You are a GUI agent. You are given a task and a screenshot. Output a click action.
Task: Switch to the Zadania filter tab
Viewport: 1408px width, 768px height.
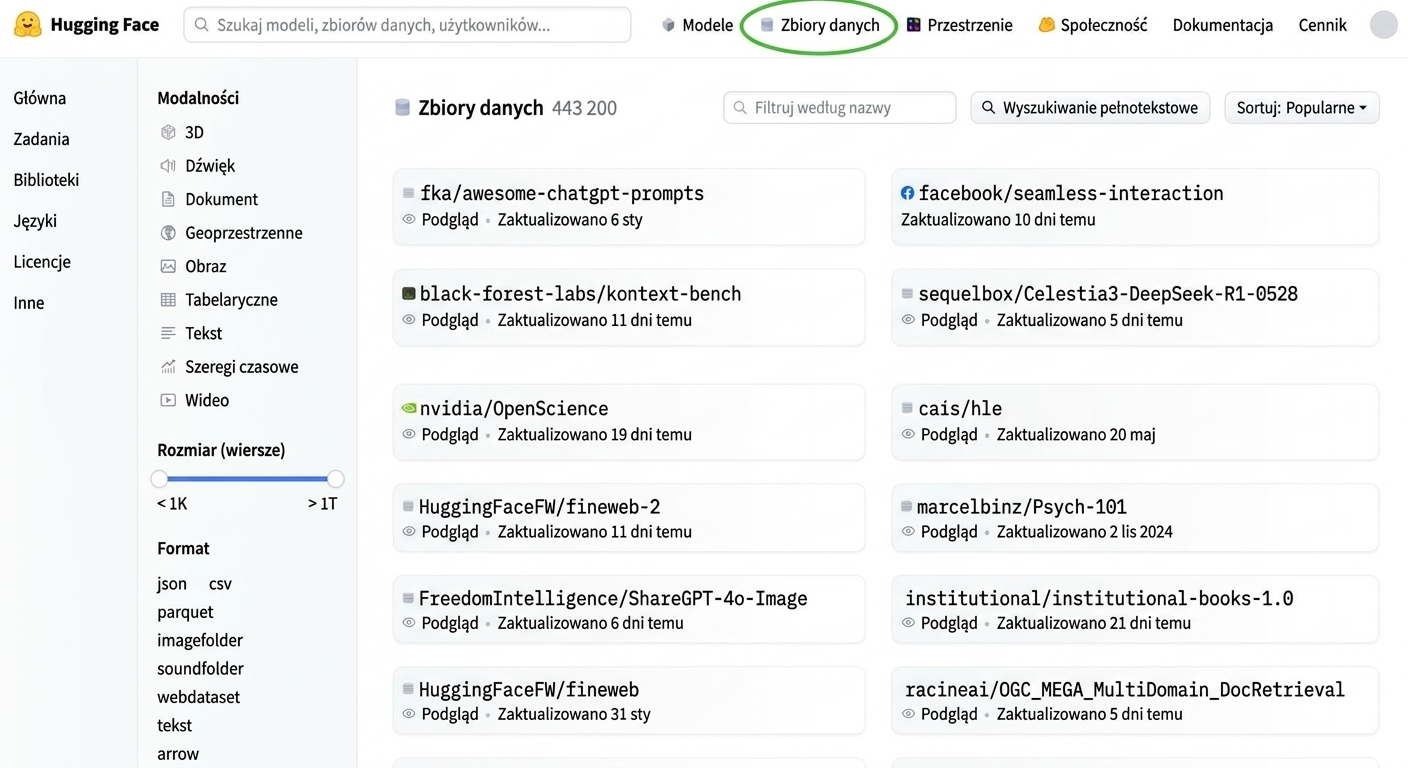(42, 139)
